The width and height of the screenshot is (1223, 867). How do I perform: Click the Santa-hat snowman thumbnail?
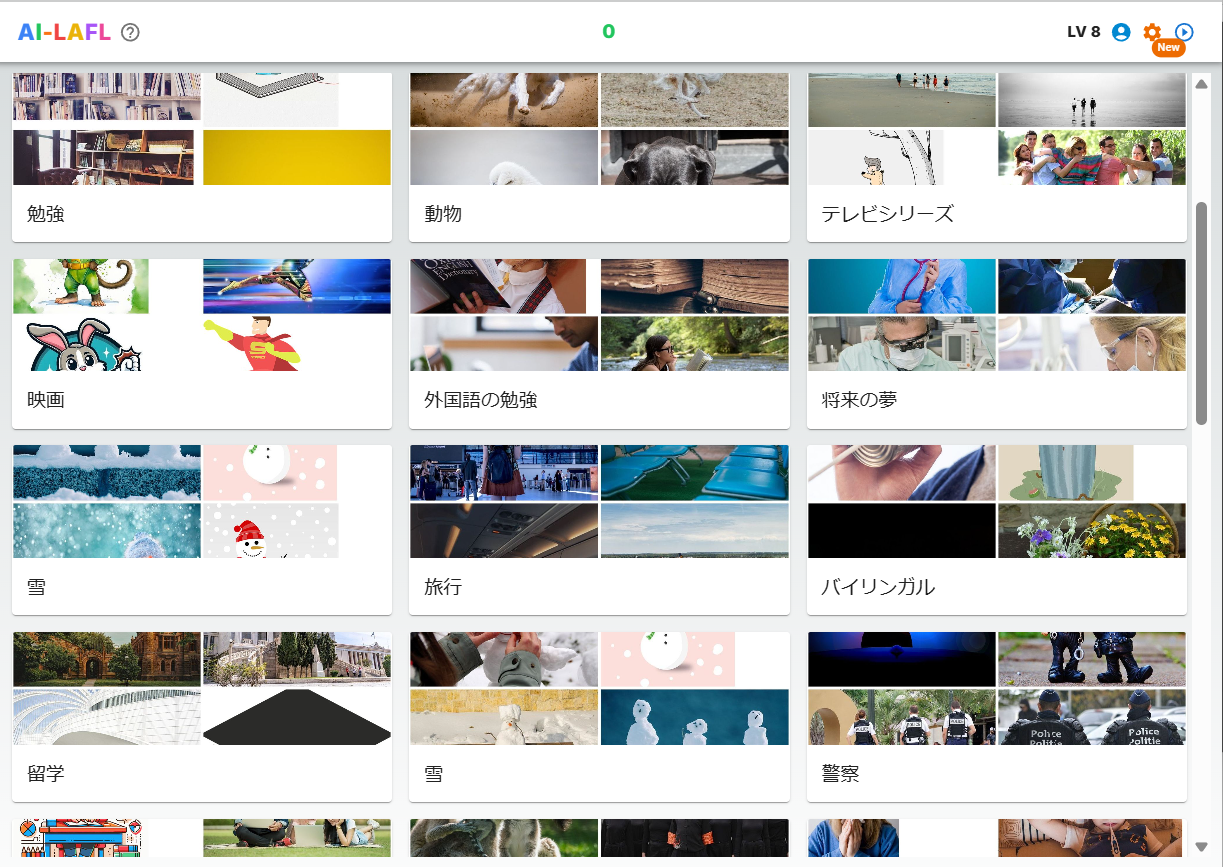point(270,530)
